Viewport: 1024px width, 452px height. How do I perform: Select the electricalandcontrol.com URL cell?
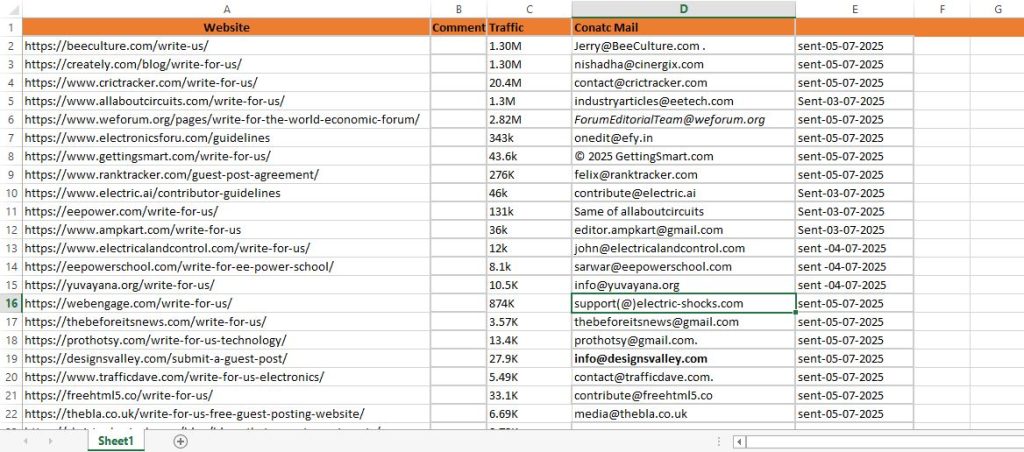tap(227, 248)
